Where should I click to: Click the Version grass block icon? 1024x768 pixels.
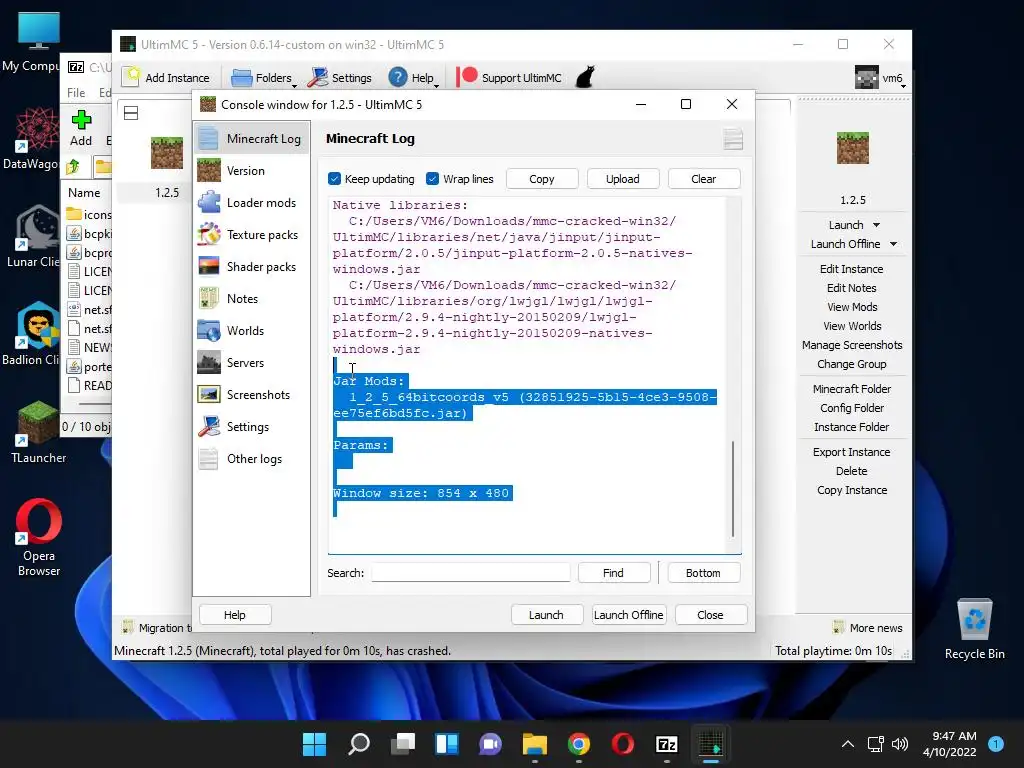[209, 170]
